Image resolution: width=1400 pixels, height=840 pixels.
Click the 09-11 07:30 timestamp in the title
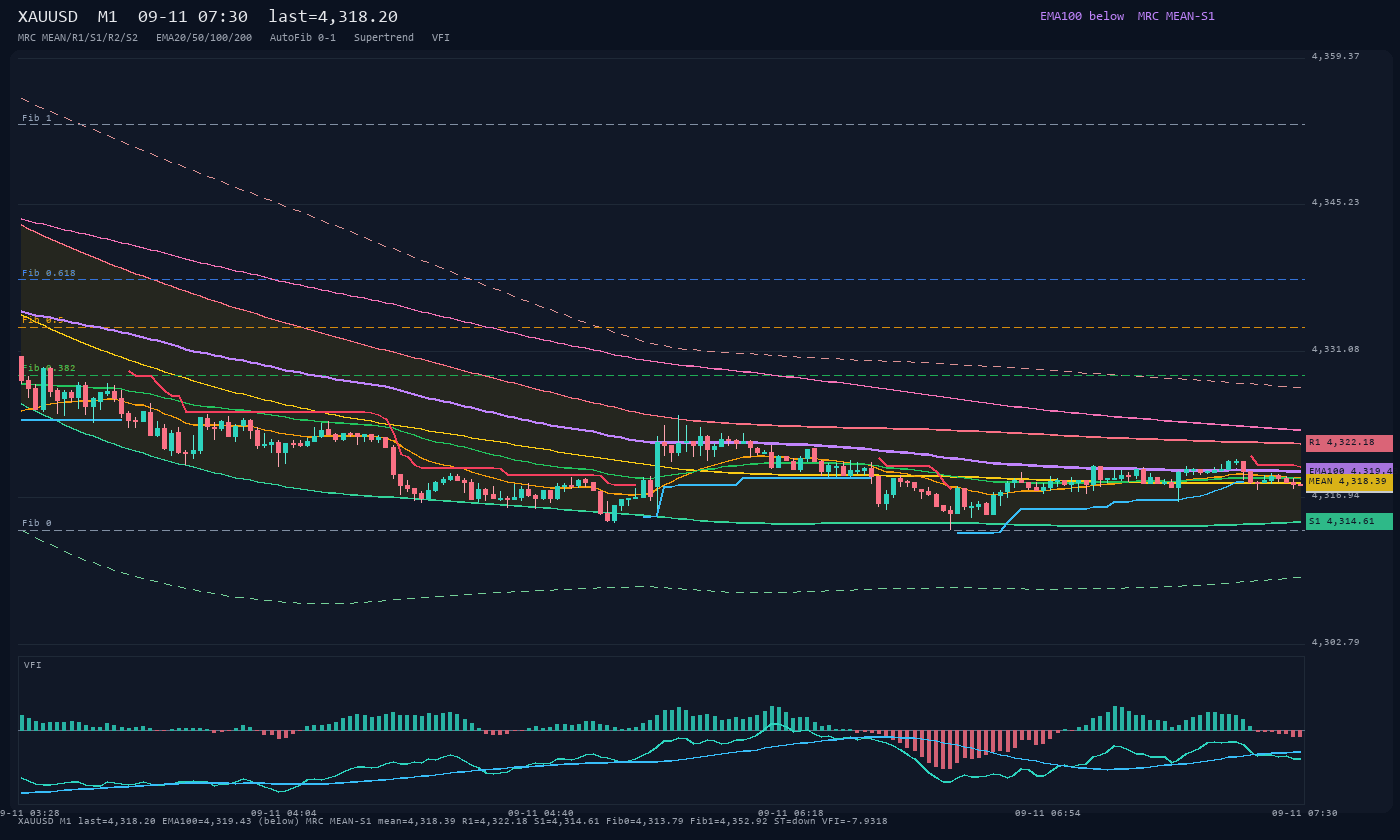[193, 17]
